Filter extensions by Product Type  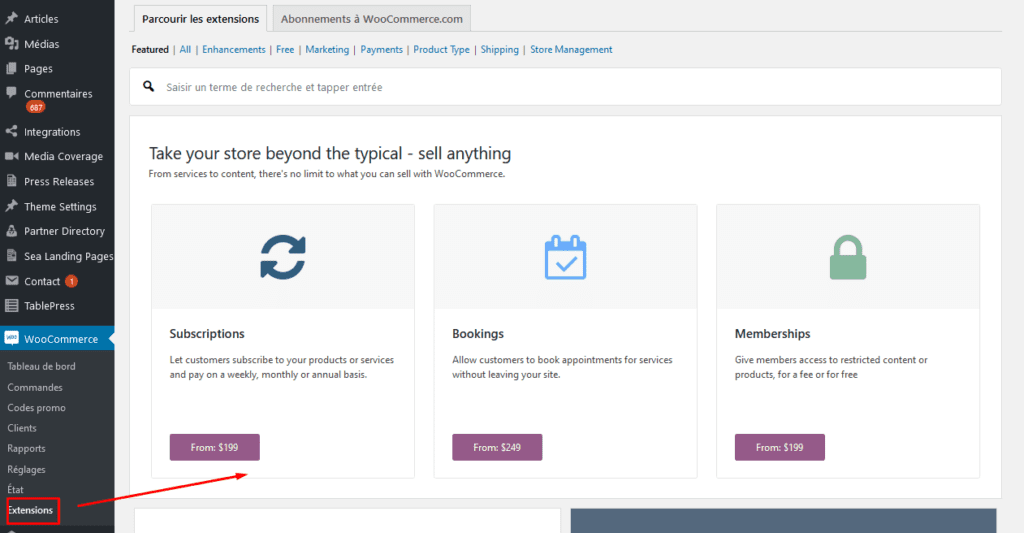click(x=441, y=50)
